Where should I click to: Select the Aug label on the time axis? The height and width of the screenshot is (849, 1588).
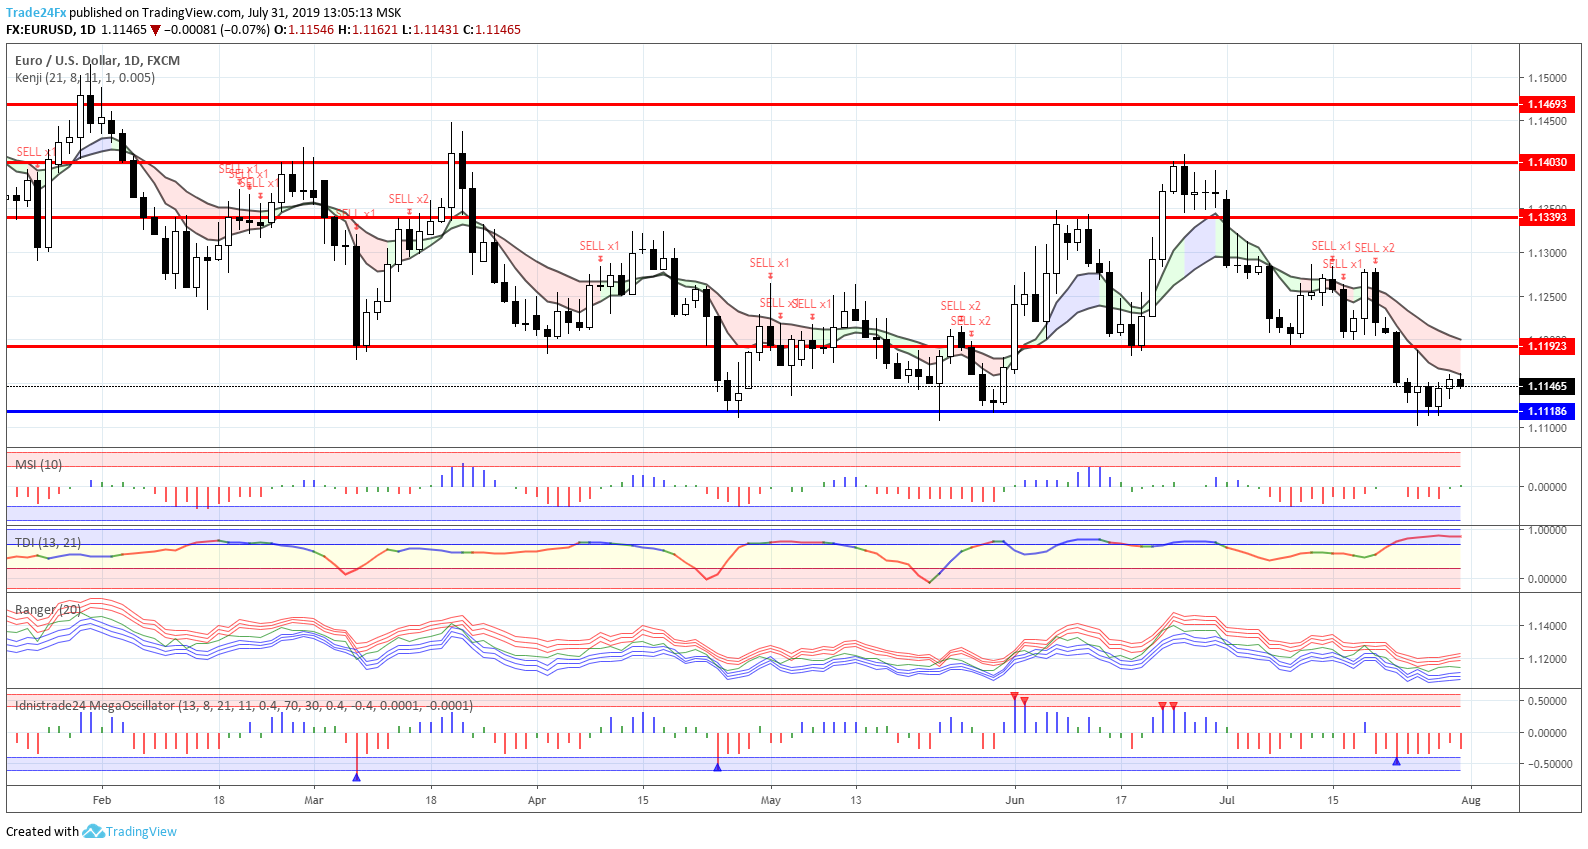(1471, 800)
